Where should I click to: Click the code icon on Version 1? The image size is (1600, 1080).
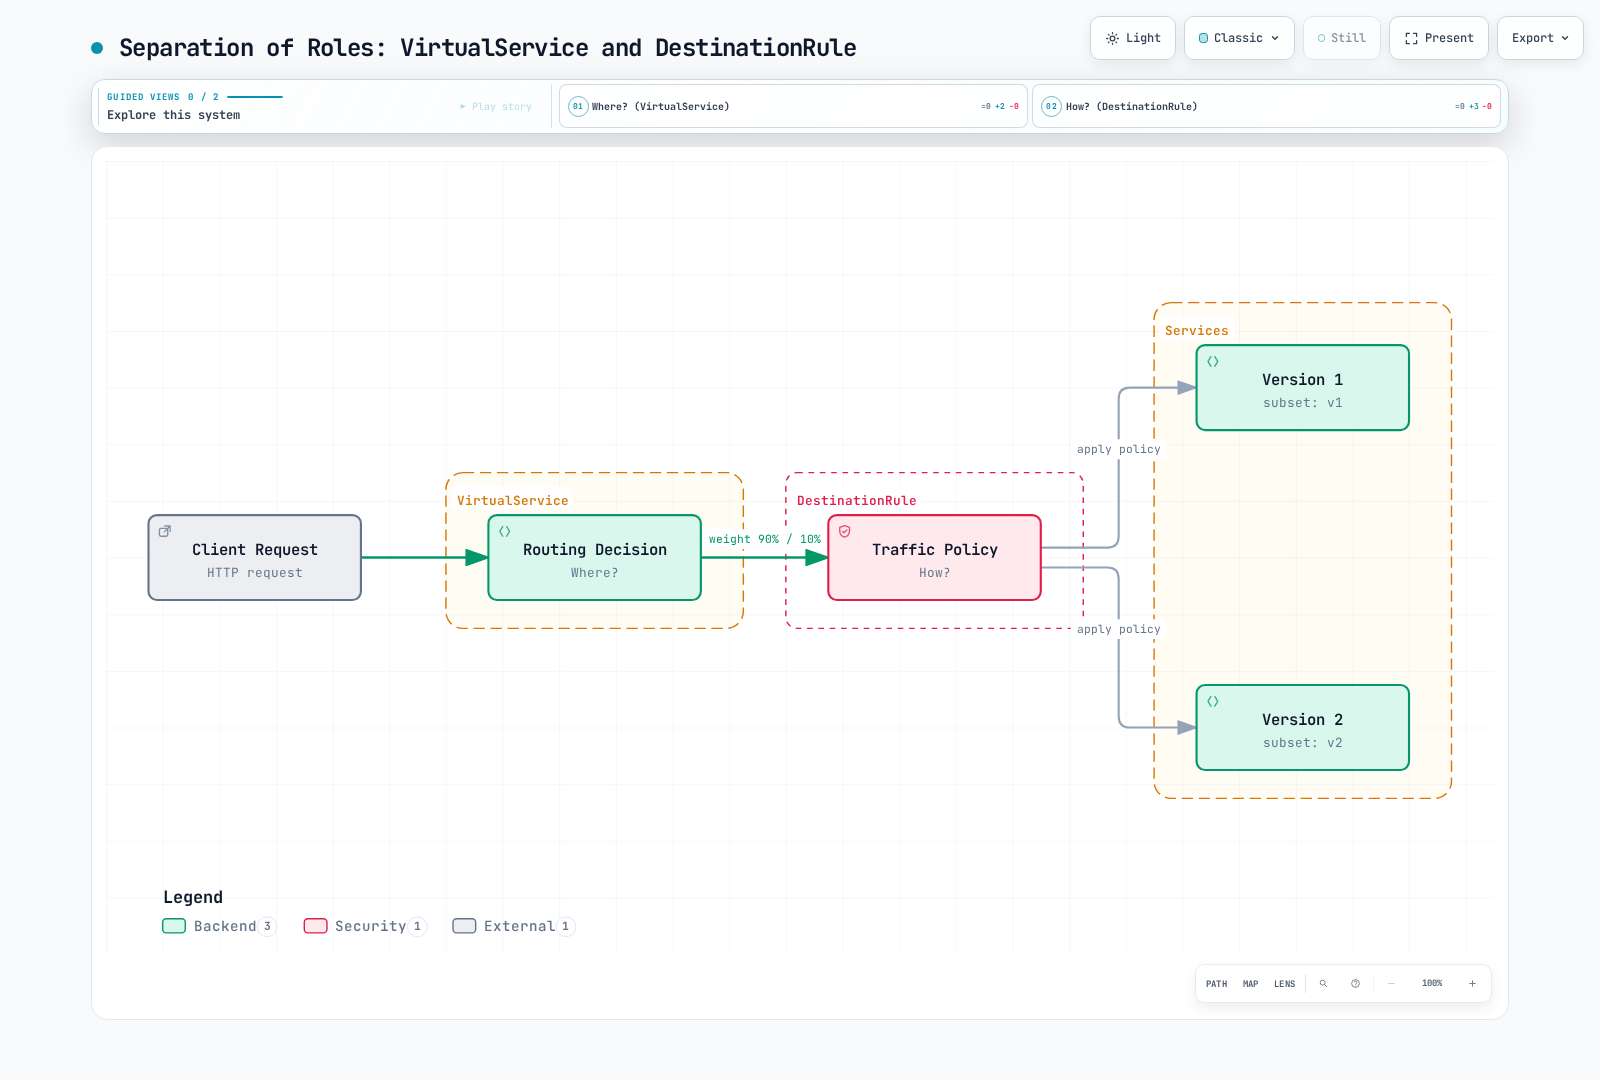[x=1213, y=361]
